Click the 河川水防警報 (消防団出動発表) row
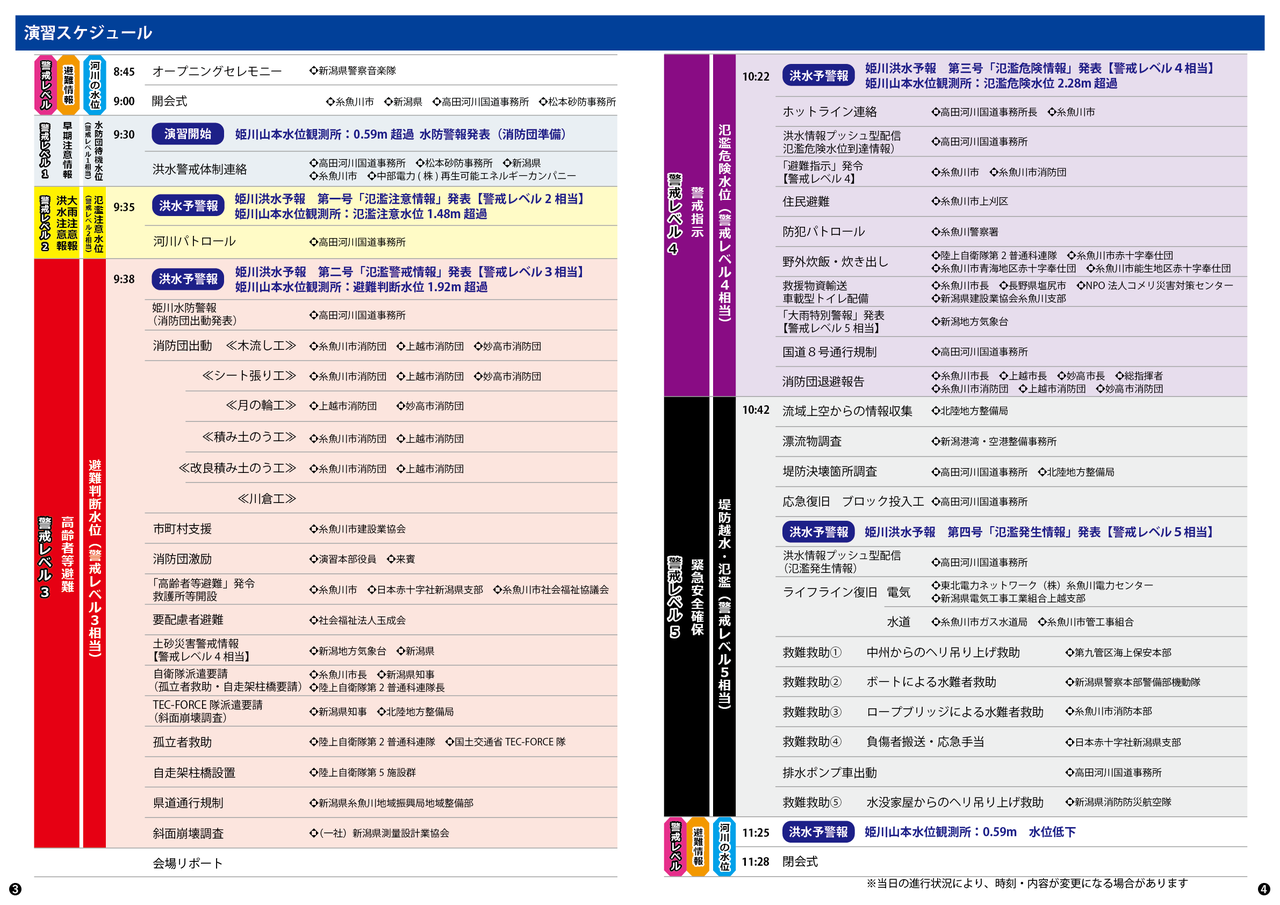This screenshot has width=1280, height=905. pyautogui.click(x=381, y=314)
